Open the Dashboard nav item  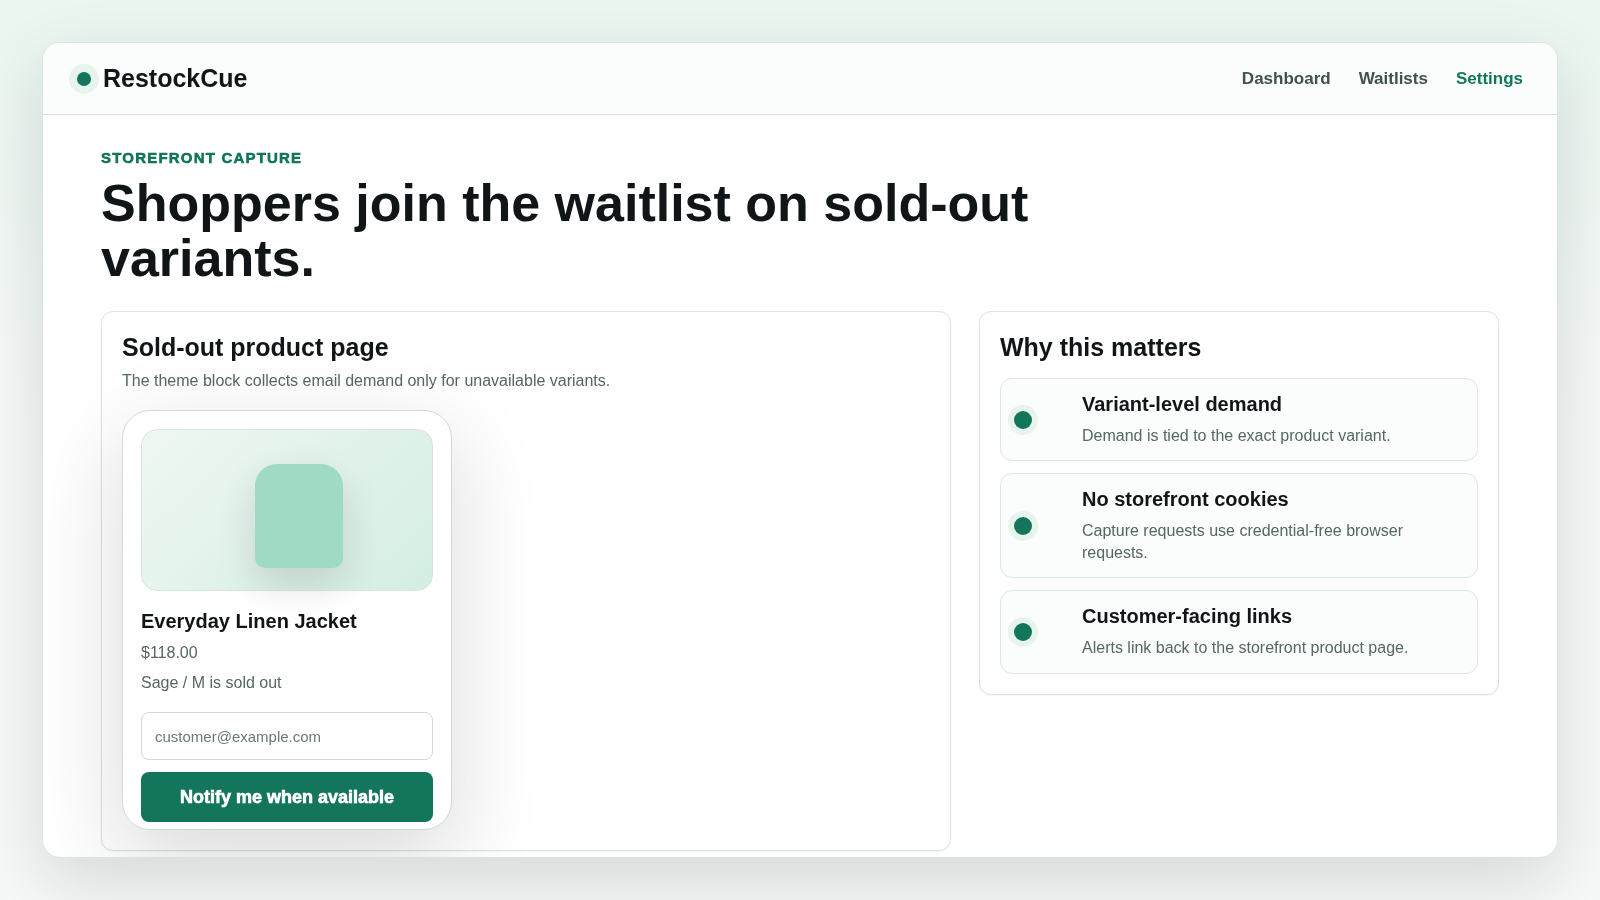(1286, 78)
